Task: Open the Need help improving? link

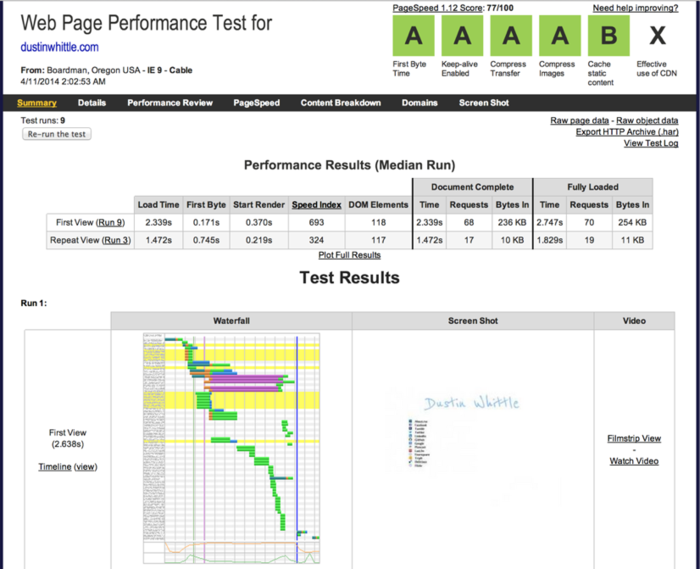Action: pos(635,8)
